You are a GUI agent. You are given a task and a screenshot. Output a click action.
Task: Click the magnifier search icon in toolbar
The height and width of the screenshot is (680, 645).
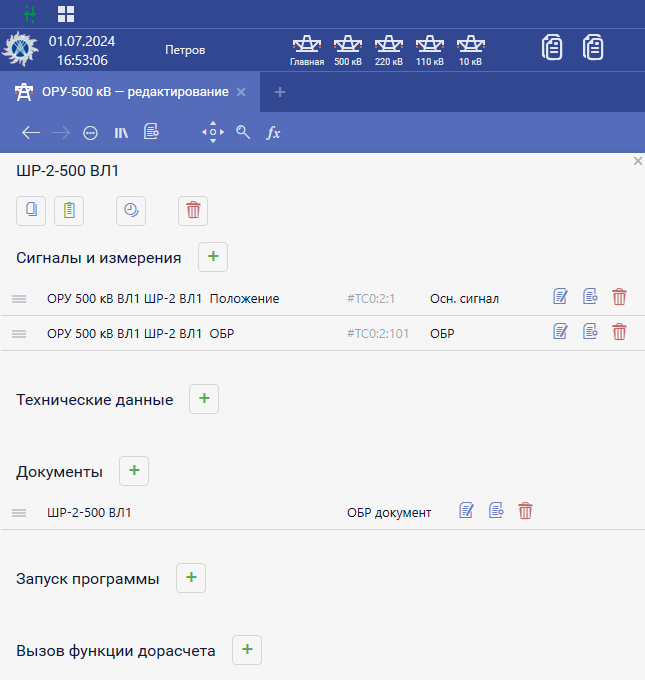[x=243, y=132]
